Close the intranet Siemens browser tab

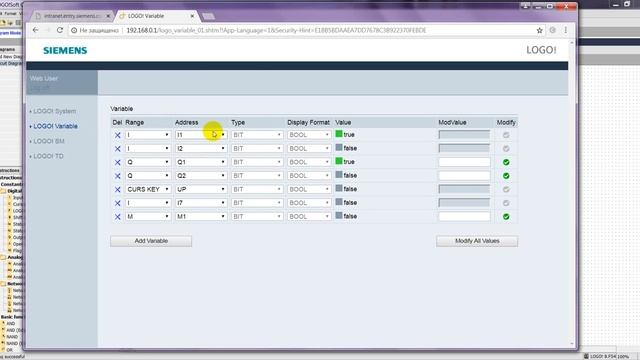pos(108,16)
